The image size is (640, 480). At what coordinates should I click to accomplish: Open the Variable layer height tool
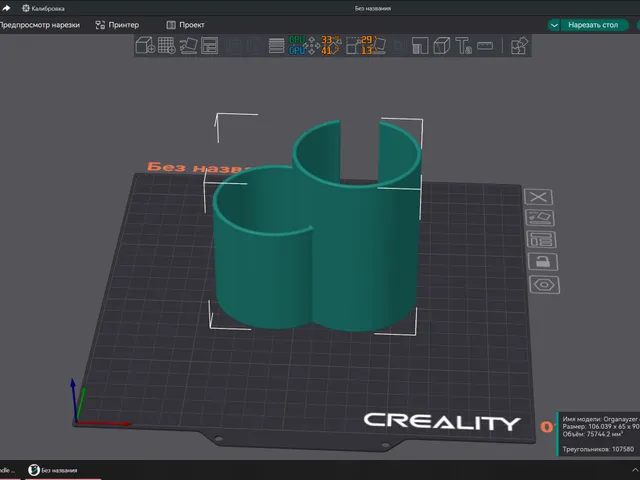point(276,45)
